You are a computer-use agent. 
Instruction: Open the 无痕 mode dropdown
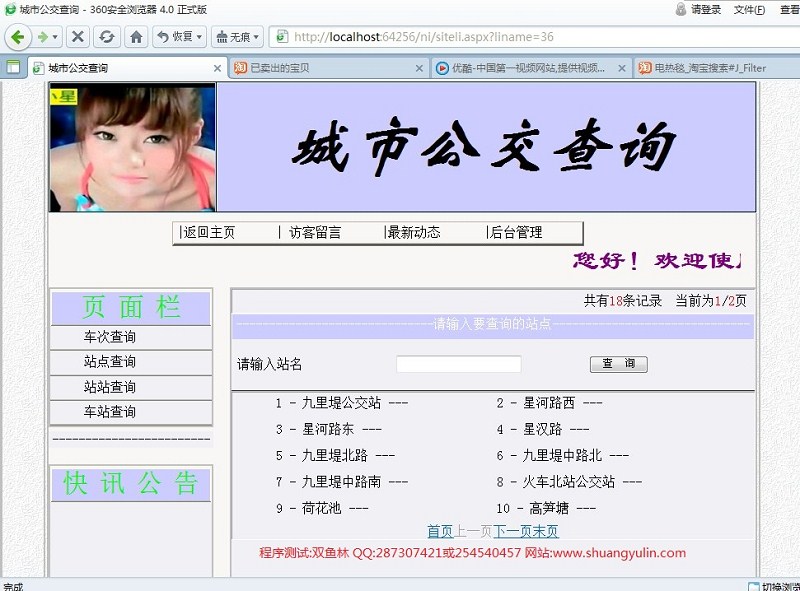238,37
